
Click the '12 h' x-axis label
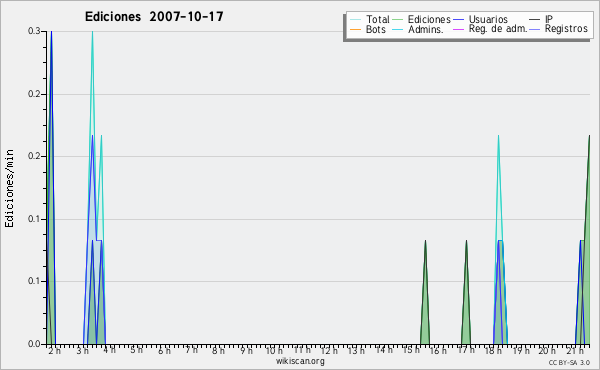tap(329, 351)
